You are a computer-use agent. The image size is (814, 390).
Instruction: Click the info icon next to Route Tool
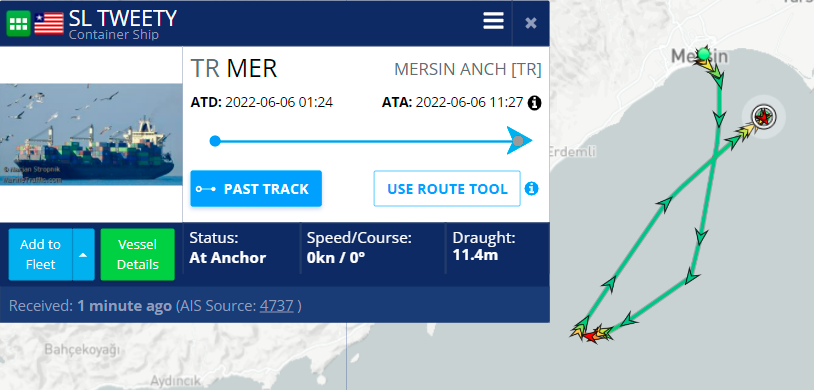pyautogui.click(x=531, y=189)
